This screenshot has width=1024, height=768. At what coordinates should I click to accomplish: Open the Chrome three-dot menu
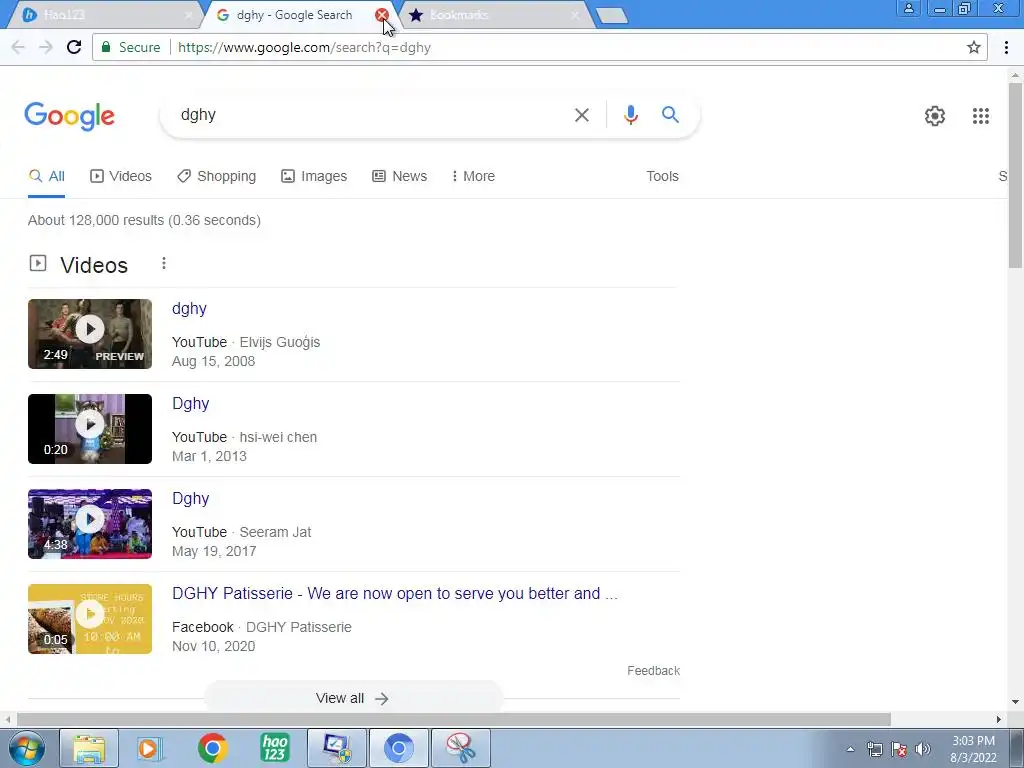pyautogui.click(x=1006, y=47)
